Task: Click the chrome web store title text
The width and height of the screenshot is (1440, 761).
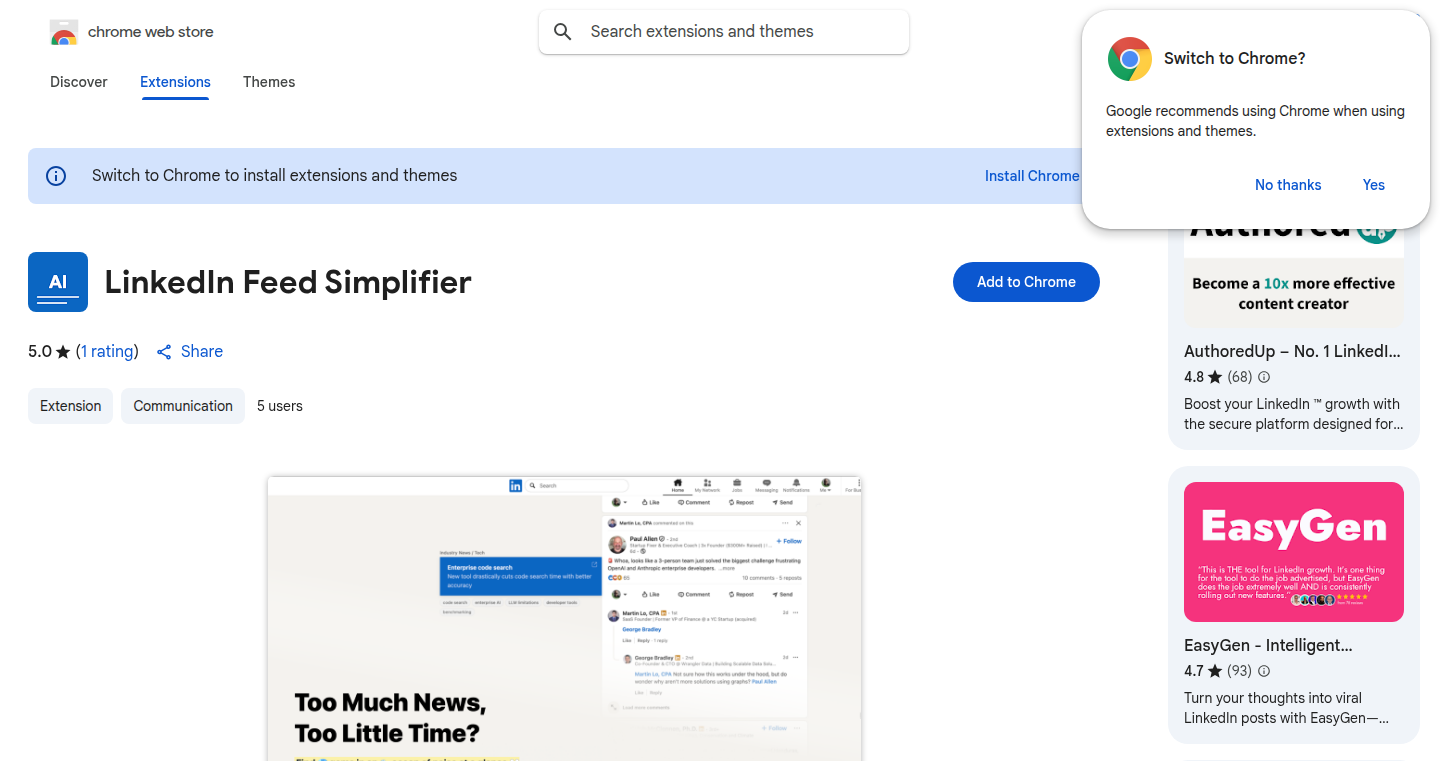Action: coord(151,32)
